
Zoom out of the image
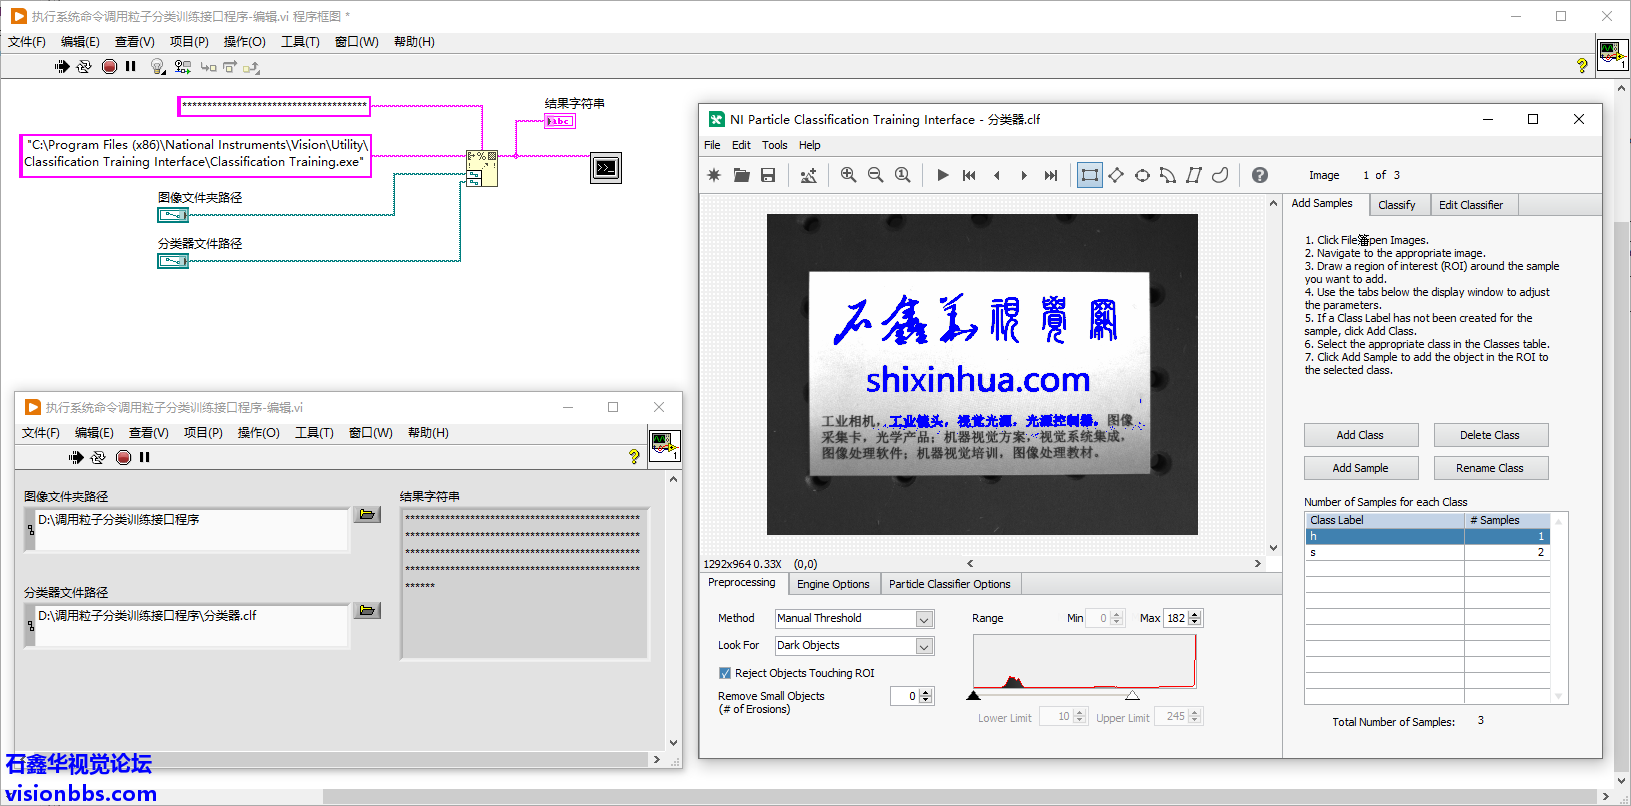click(x=875, y=175)
